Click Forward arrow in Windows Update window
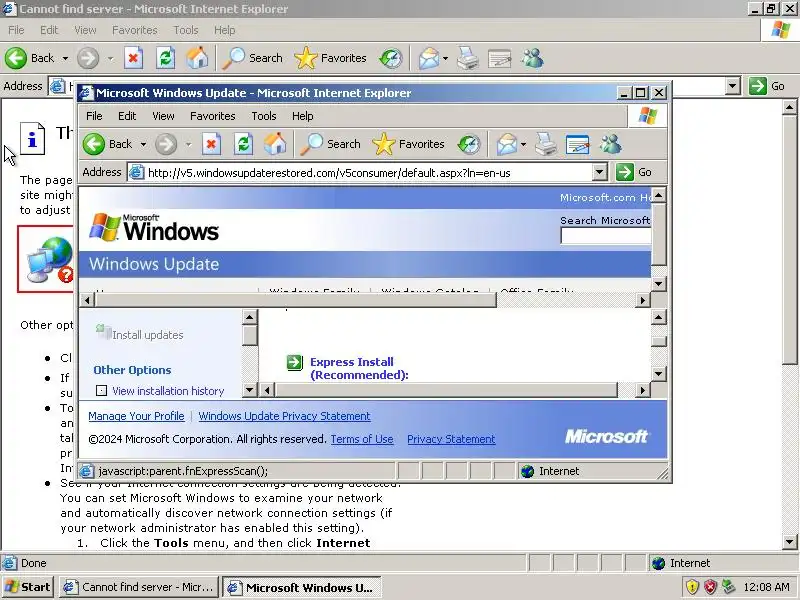Viewport: 800px width, 600px height. [x=166, y=144]
